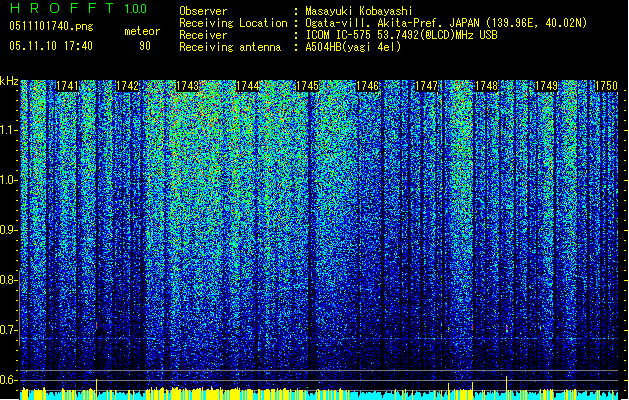Viewport: 629px width, 400px height.
Task: Click the 1746 time marker
Action: [367, 86]
